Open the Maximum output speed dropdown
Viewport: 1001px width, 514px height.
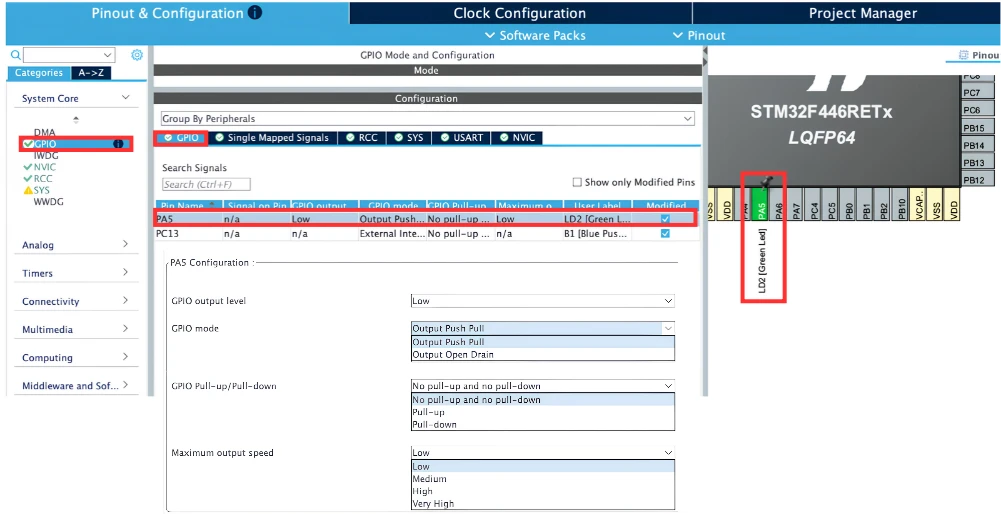point(543,453)
